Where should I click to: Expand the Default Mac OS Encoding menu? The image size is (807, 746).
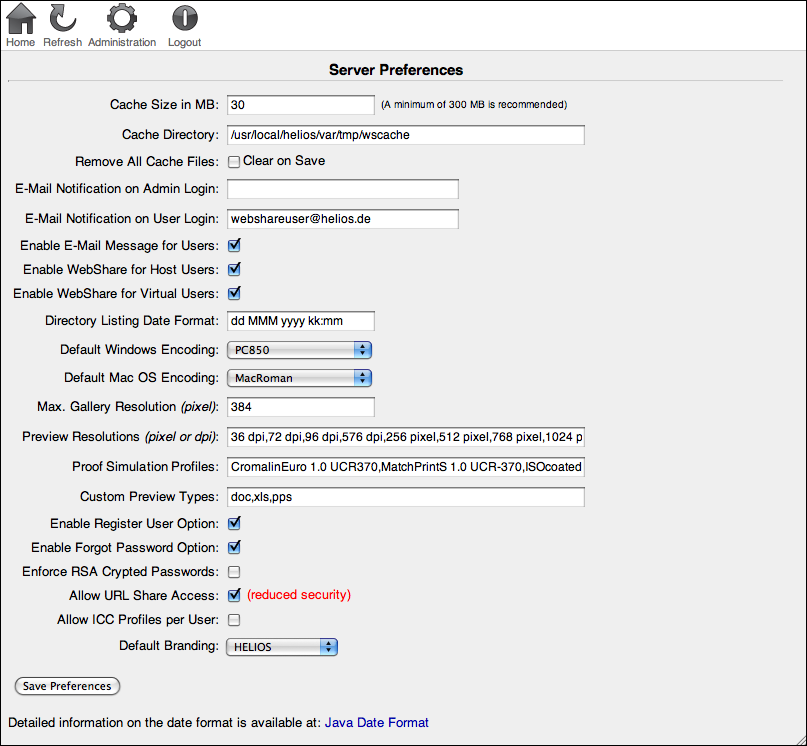point(299,378)
